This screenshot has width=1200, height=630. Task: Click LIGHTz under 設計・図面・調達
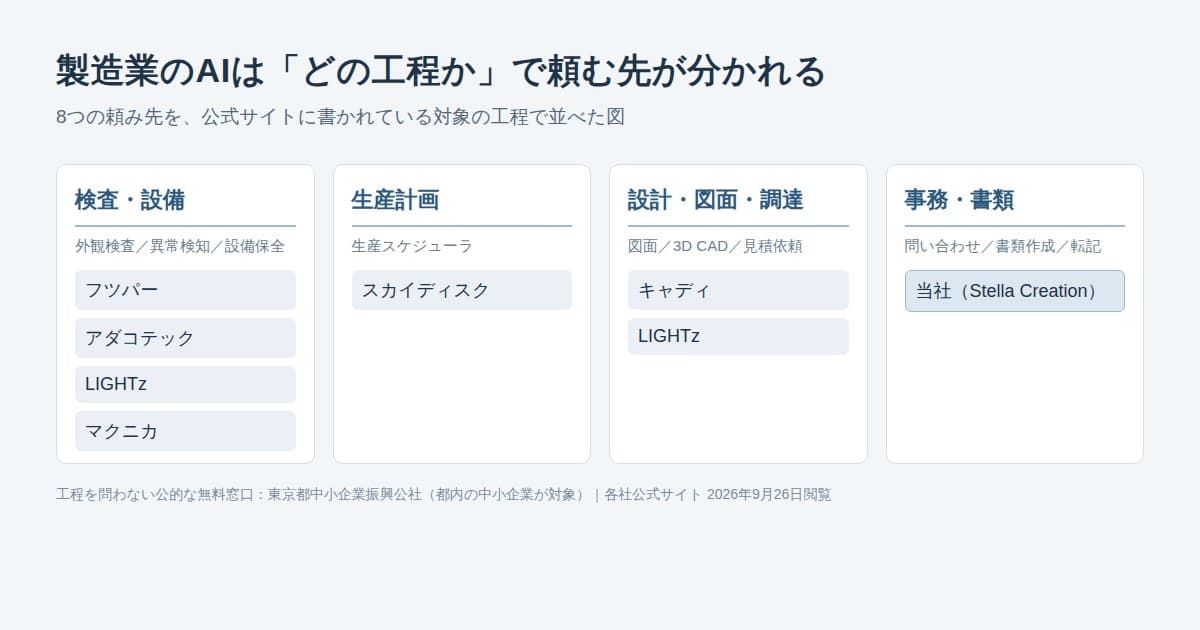738,336
